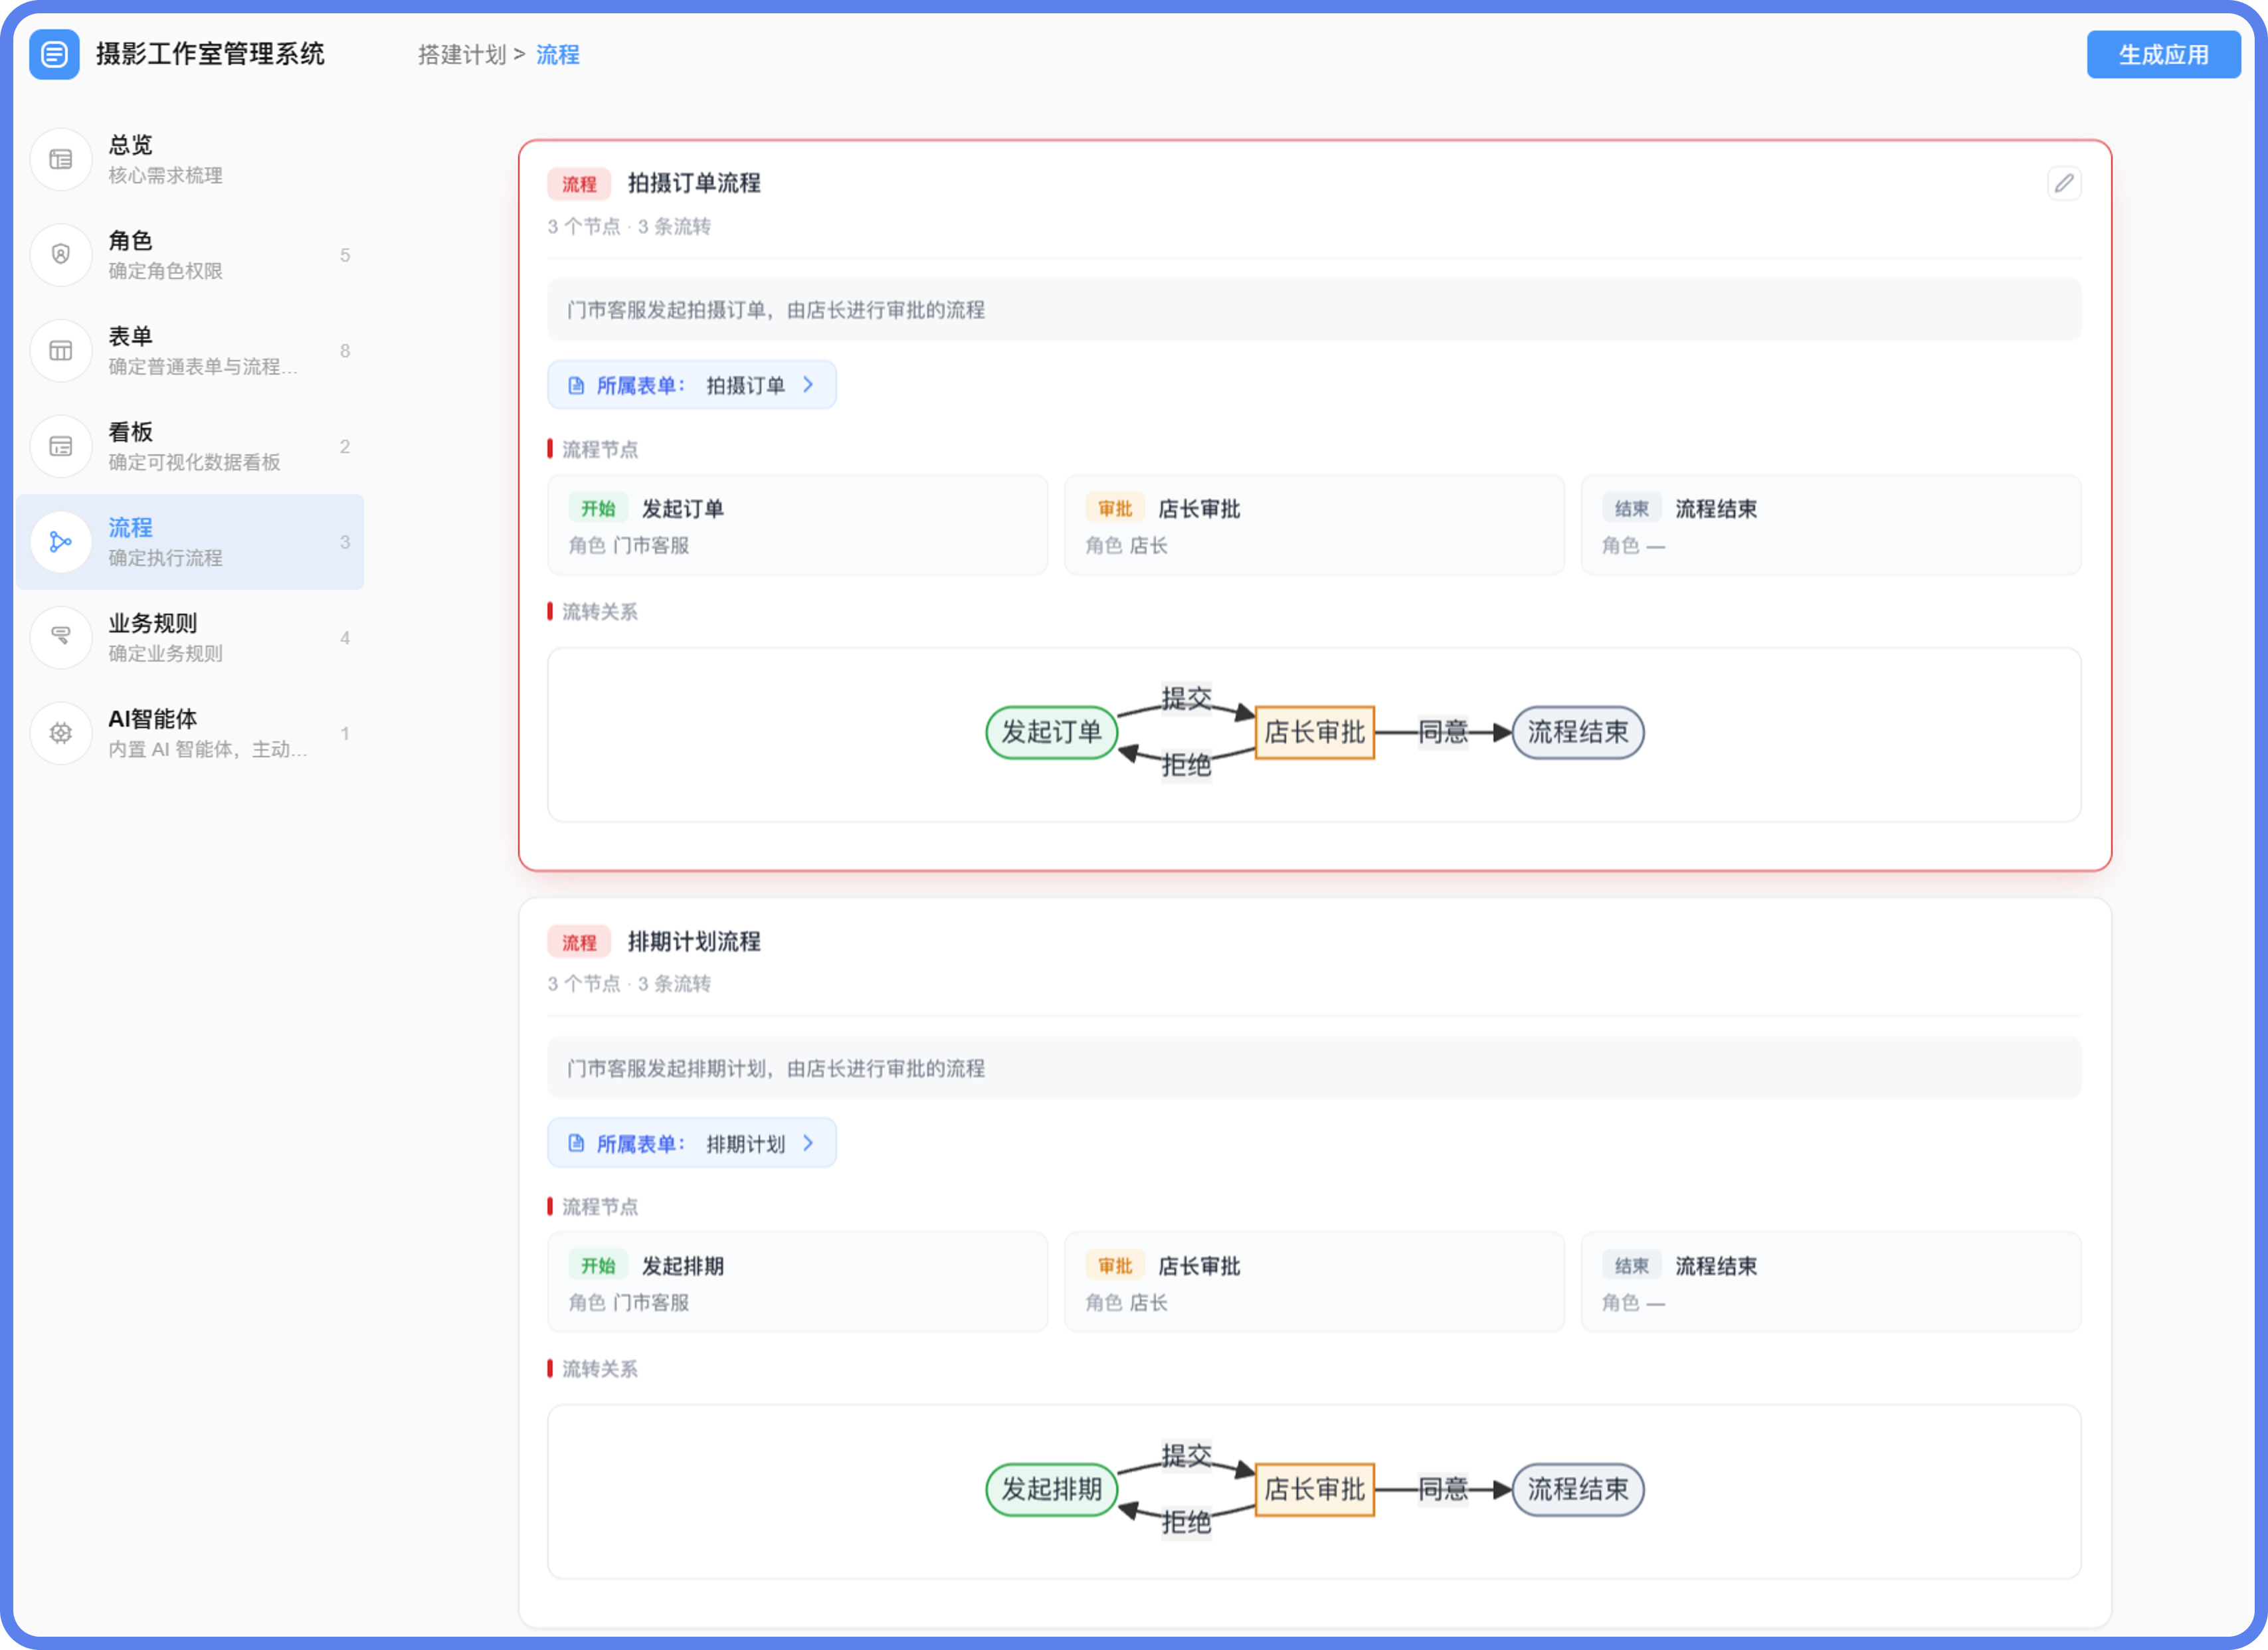Click the 排期计划流程 title
The image size is (2268, 1650).
pos(694,941)
